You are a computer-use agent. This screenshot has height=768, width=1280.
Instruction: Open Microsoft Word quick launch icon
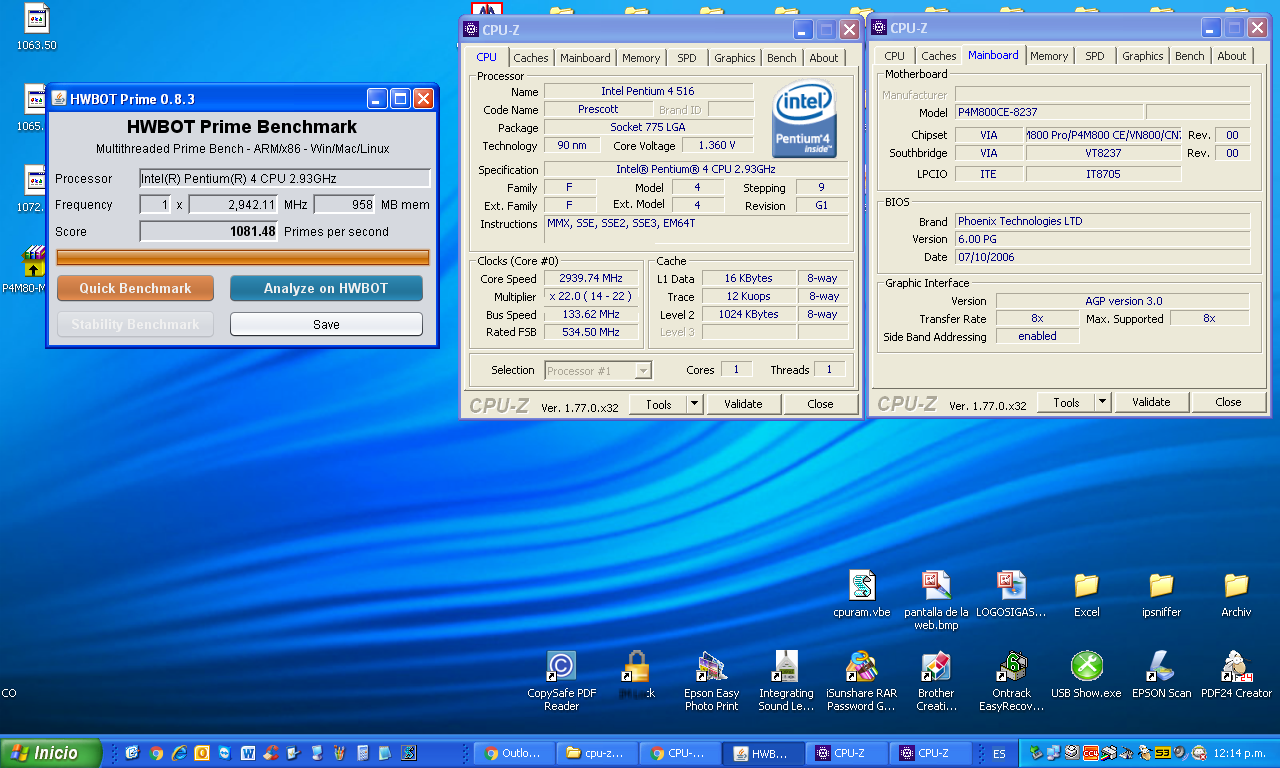248,753
